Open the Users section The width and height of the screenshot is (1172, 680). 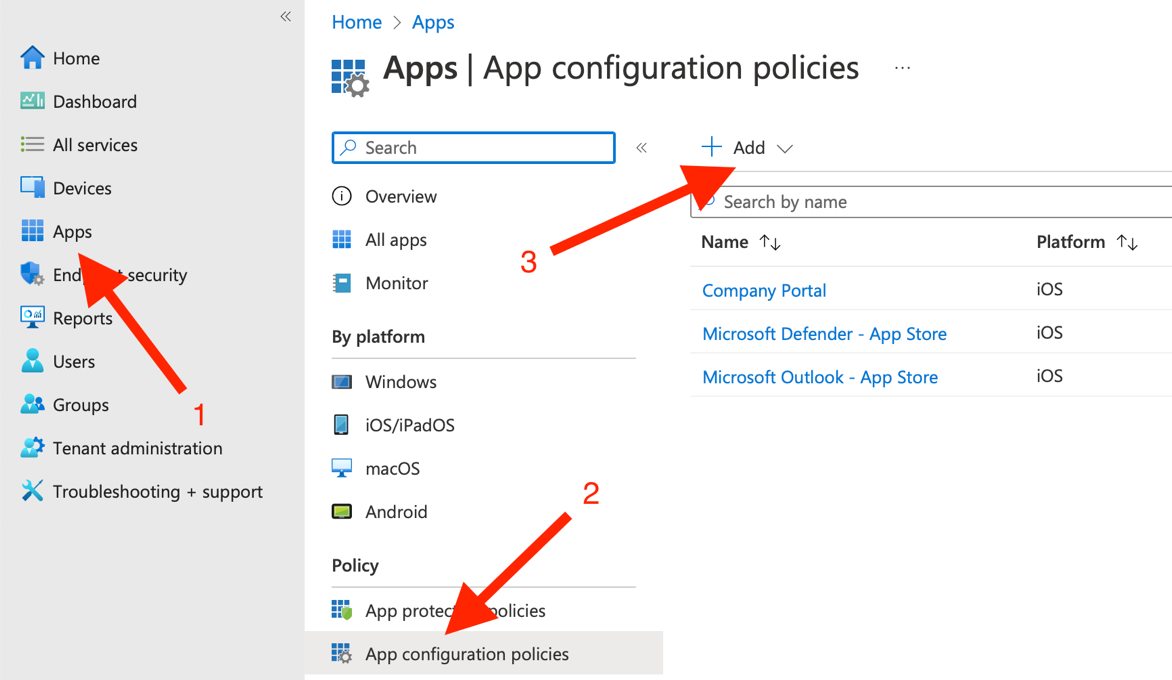[x=74, y=362]
